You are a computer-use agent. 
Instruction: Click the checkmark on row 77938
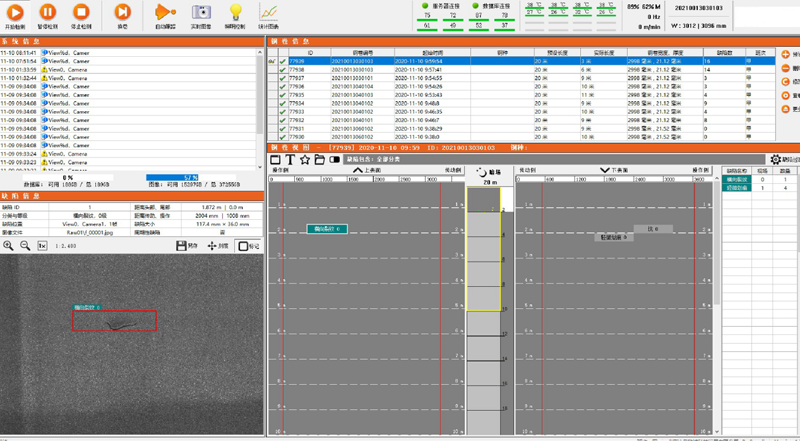pyautogui.click(x=283, y=70)
